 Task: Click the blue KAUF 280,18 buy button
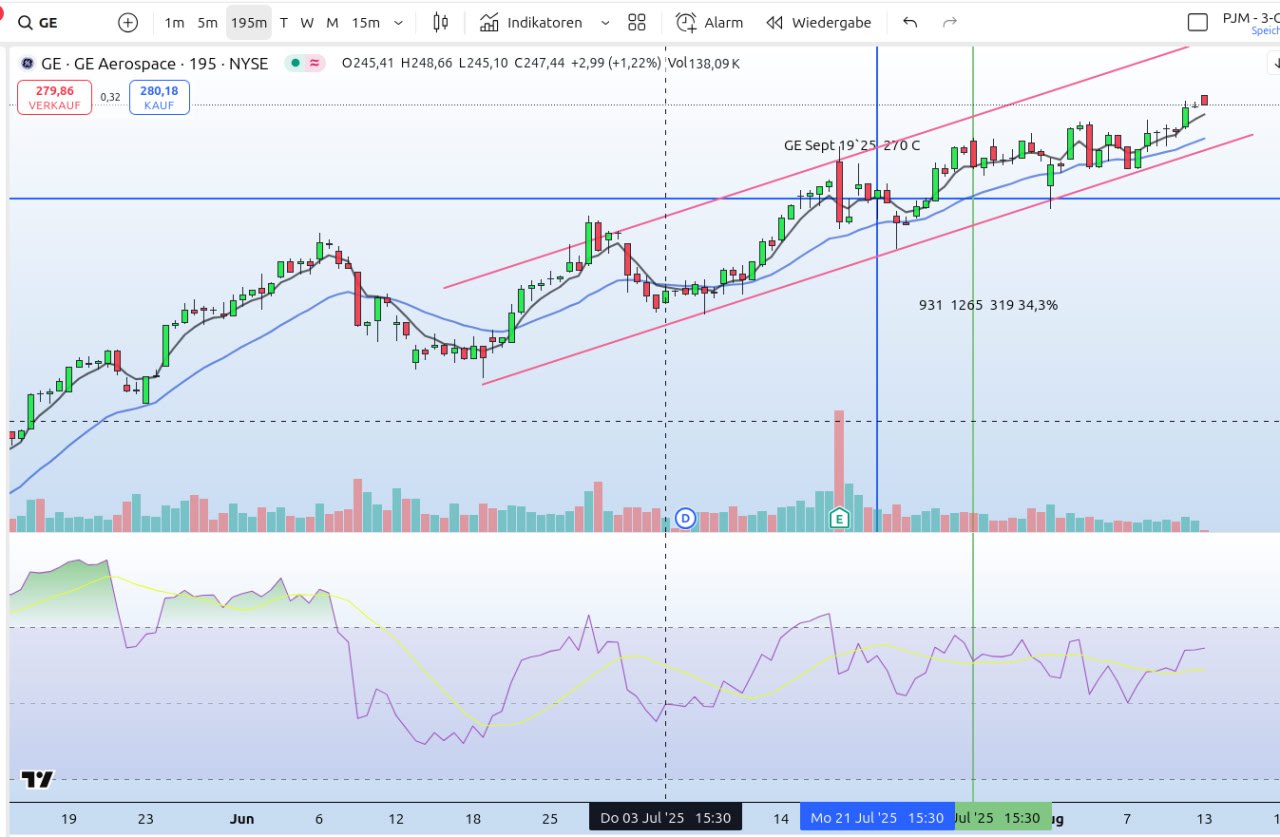[x=159, y=97]
